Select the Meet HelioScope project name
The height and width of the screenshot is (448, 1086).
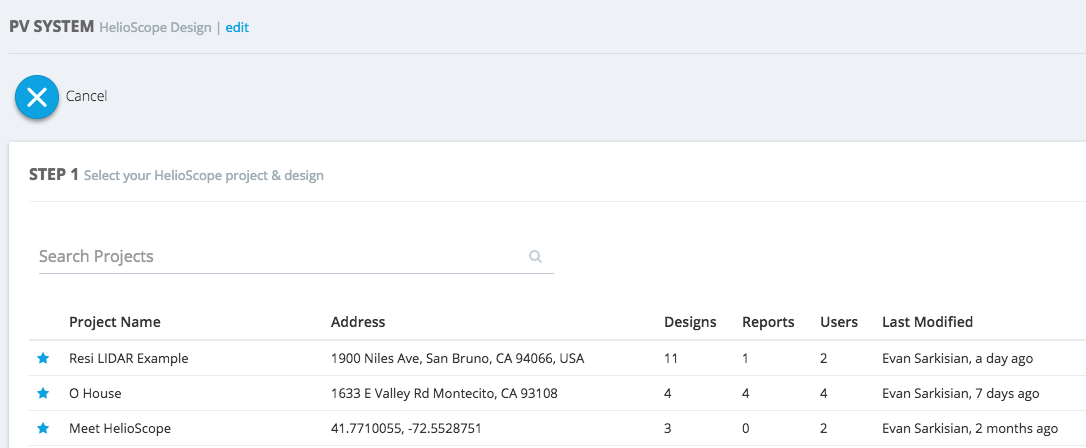point(120,429)
